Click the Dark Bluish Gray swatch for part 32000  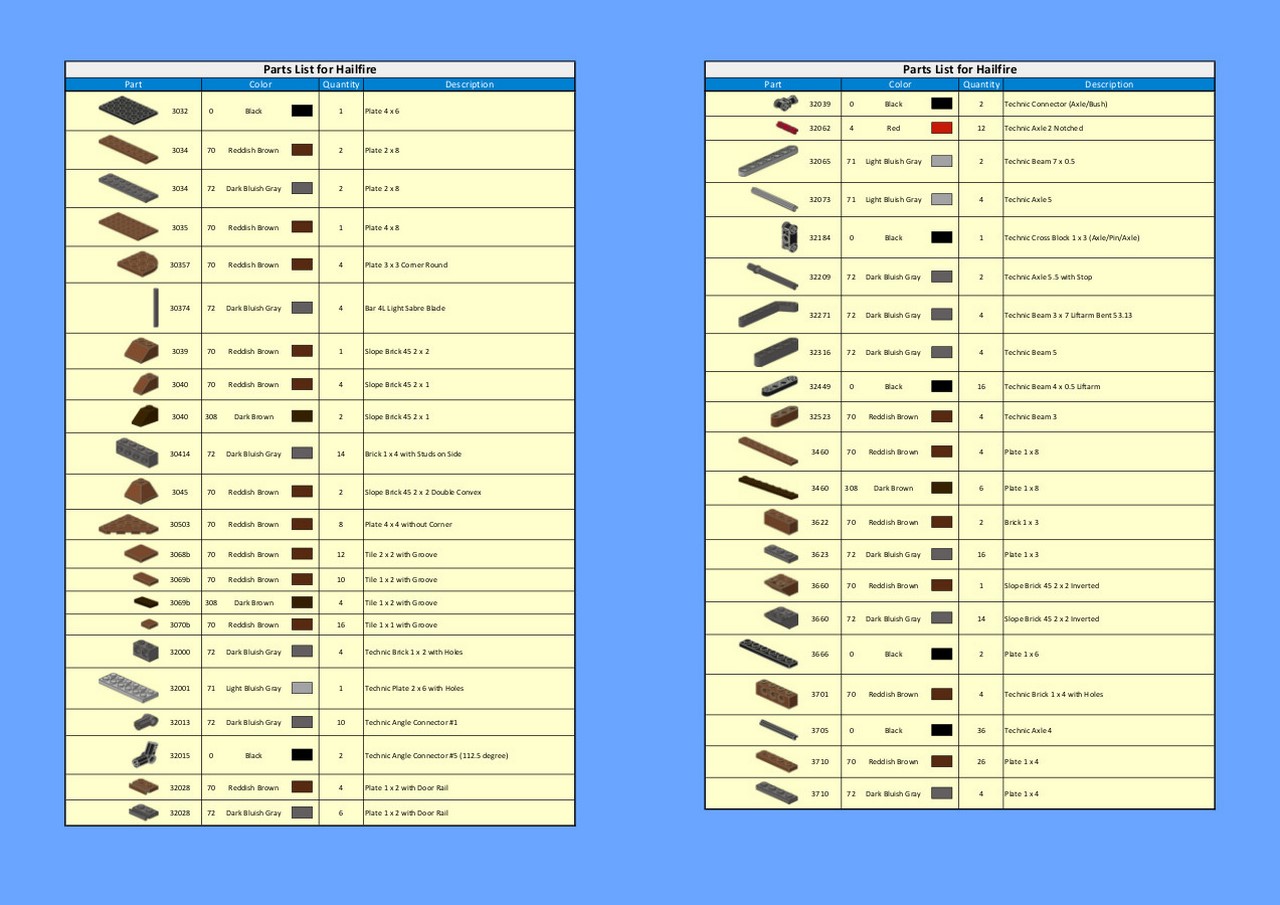click(x=302, y=651)
